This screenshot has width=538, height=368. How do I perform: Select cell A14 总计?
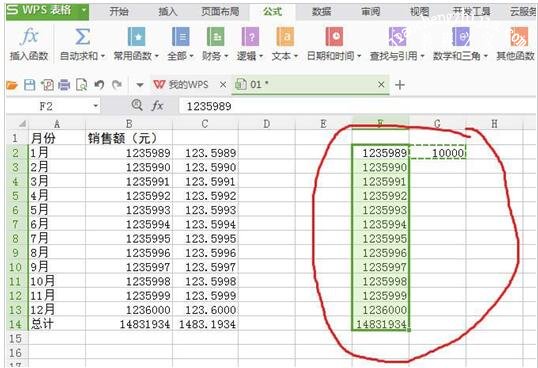[57, 324]
